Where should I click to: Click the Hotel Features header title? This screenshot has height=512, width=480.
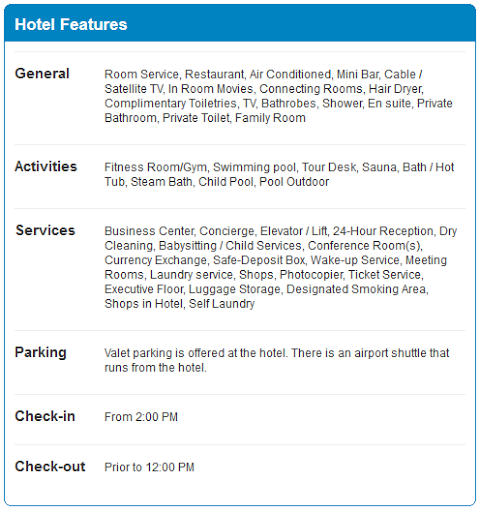coord(71,24)
